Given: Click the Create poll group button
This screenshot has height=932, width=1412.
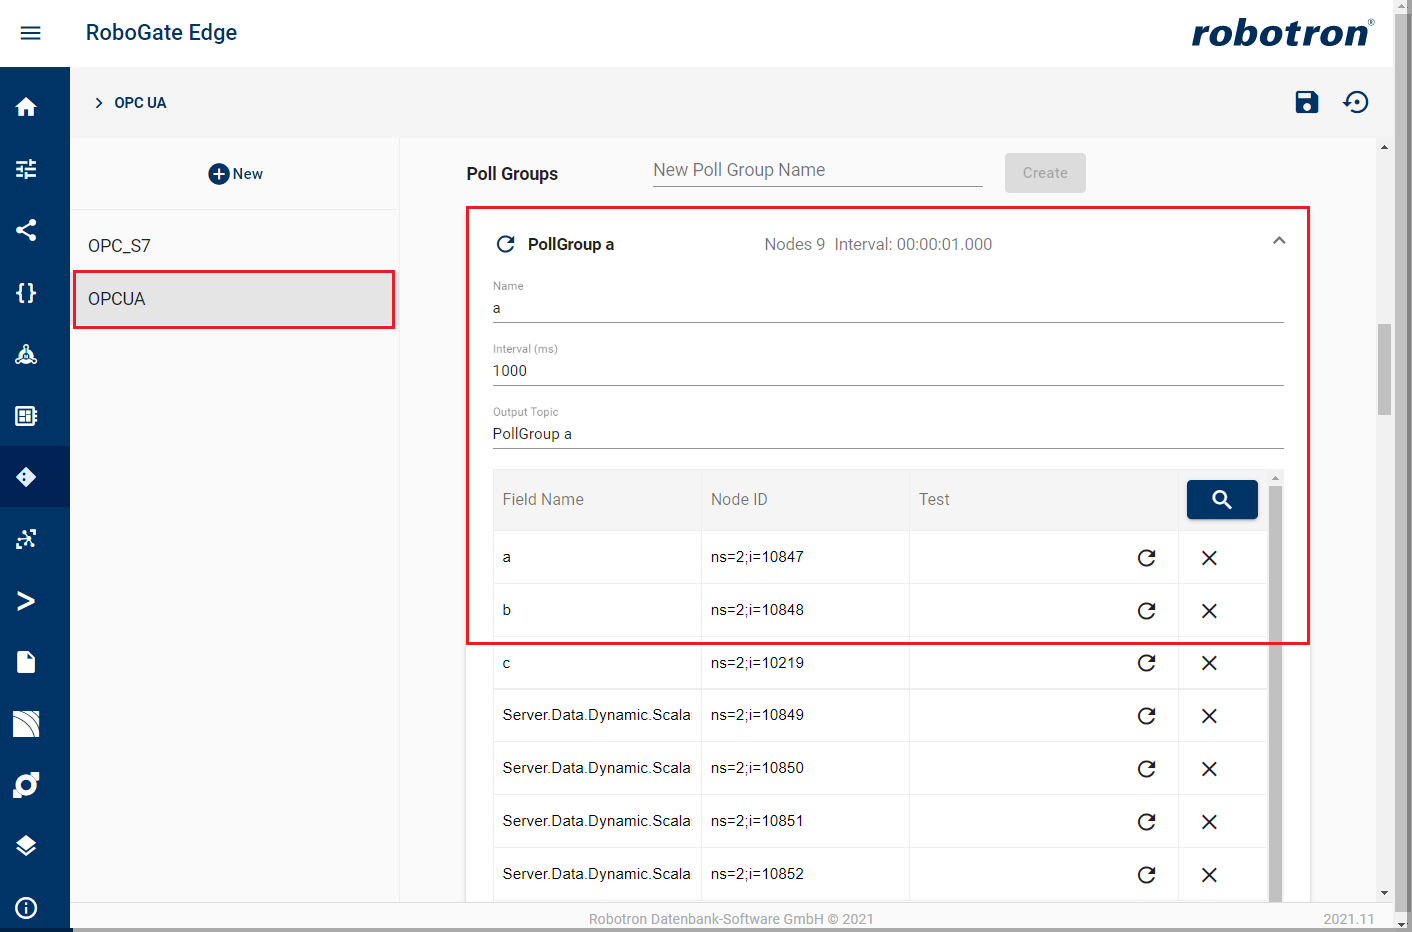Looking at the screenshot, I should click(1045, 173).
